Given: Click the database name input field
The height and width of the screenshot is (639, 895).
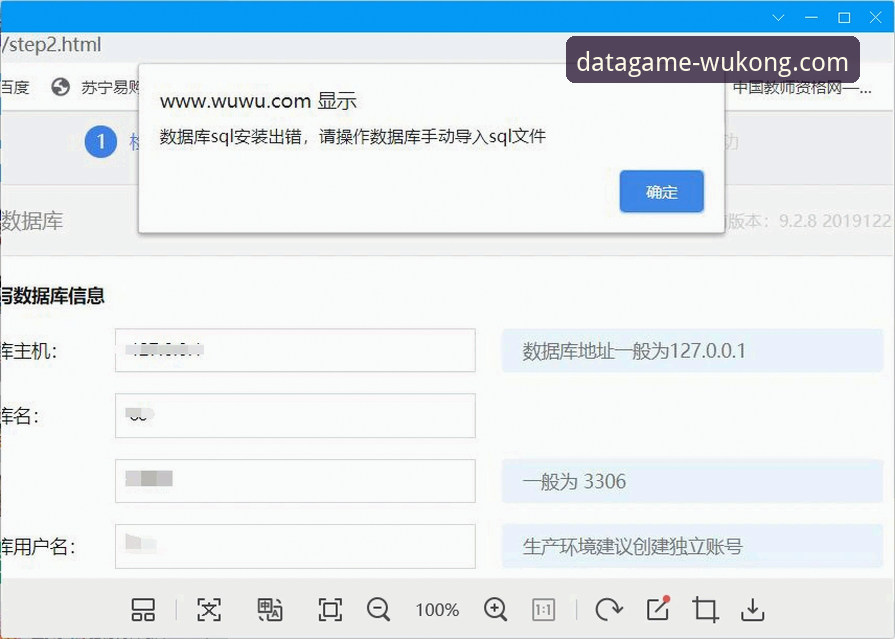Looking at the screenshot, I should click(295, 416).
